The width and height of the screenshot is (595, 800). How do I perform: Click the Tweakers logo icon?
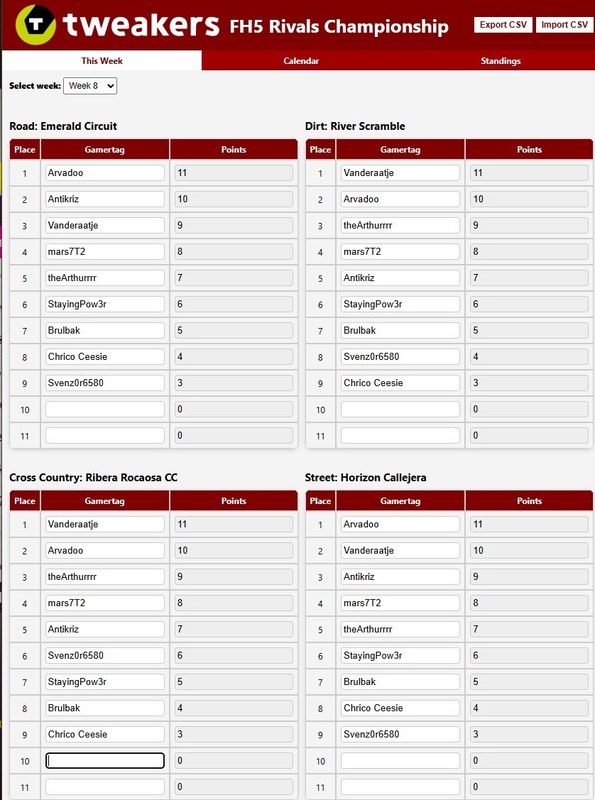35,24
